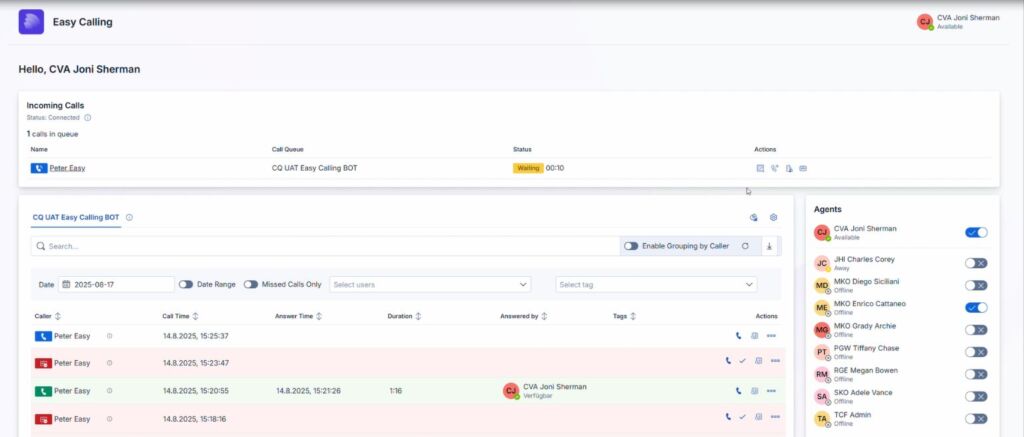The width and height of the screenshot is (1024, 437).
Task: Turn on Missed Calls Only filter
Action: (x=250, y=284)
